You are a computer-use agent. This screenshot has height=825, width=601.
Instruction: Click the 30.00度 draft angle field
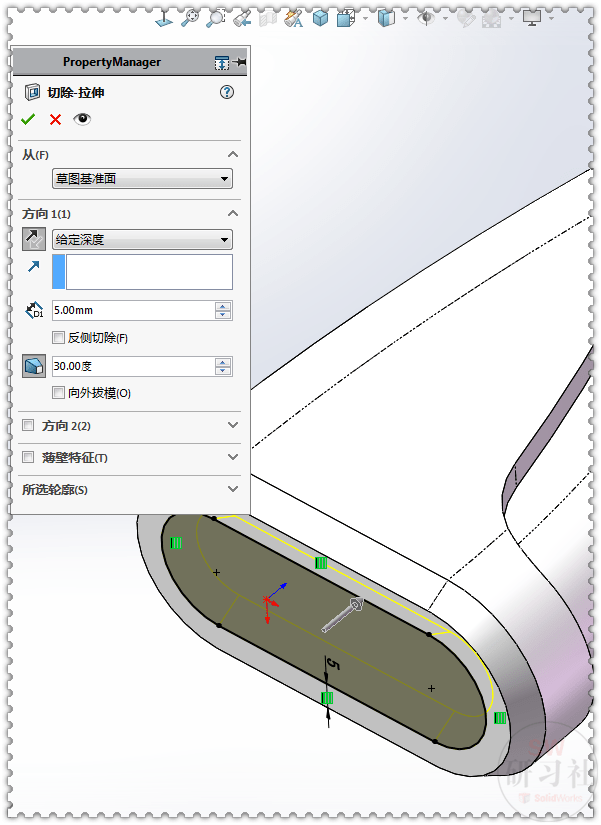(x=134, y=366)
